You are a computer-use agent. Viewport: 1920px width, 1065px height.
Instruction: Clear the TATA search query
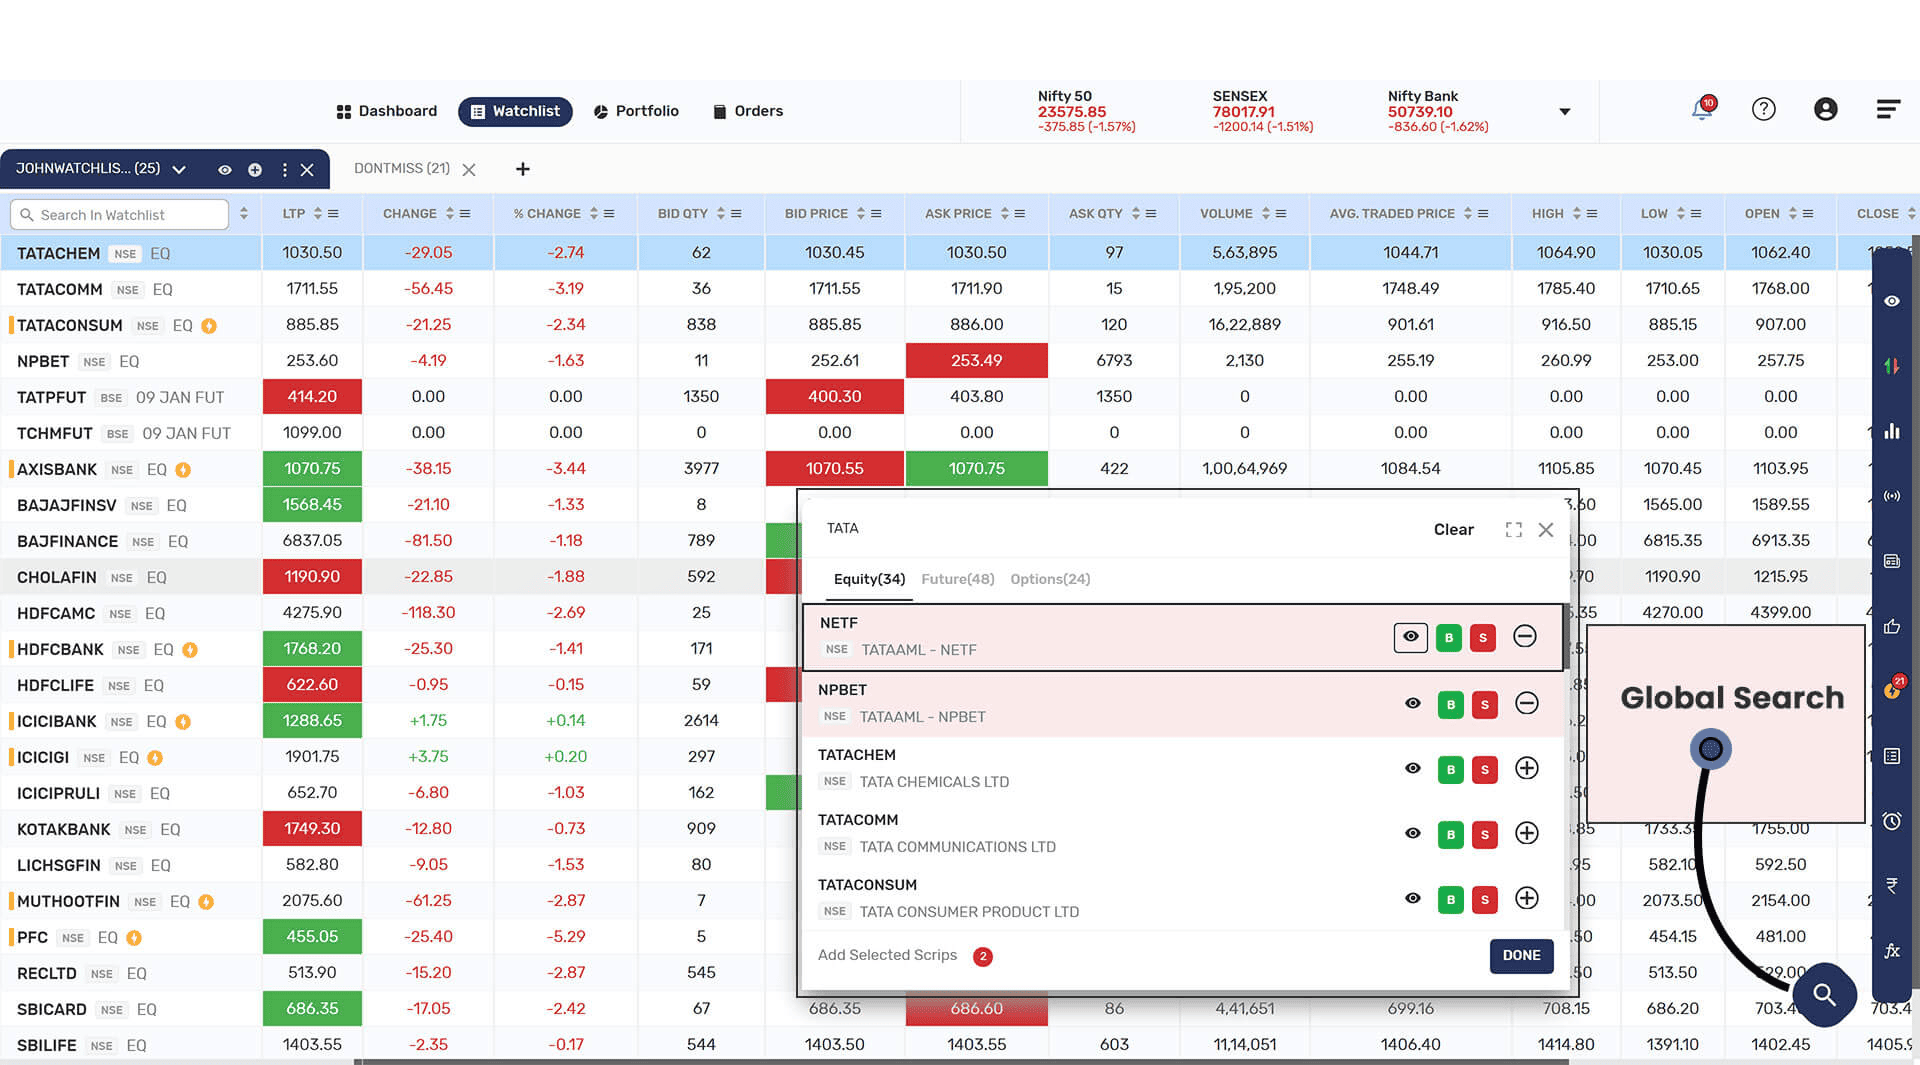pos(1453,530)
